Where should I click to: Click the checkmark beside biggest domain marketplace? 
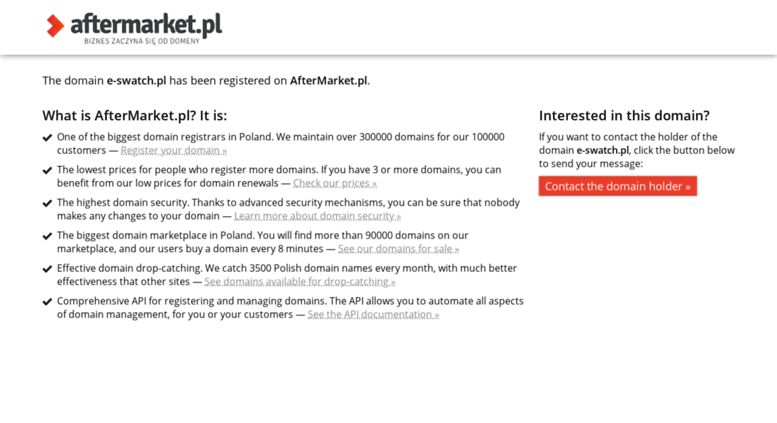point(47,236)
